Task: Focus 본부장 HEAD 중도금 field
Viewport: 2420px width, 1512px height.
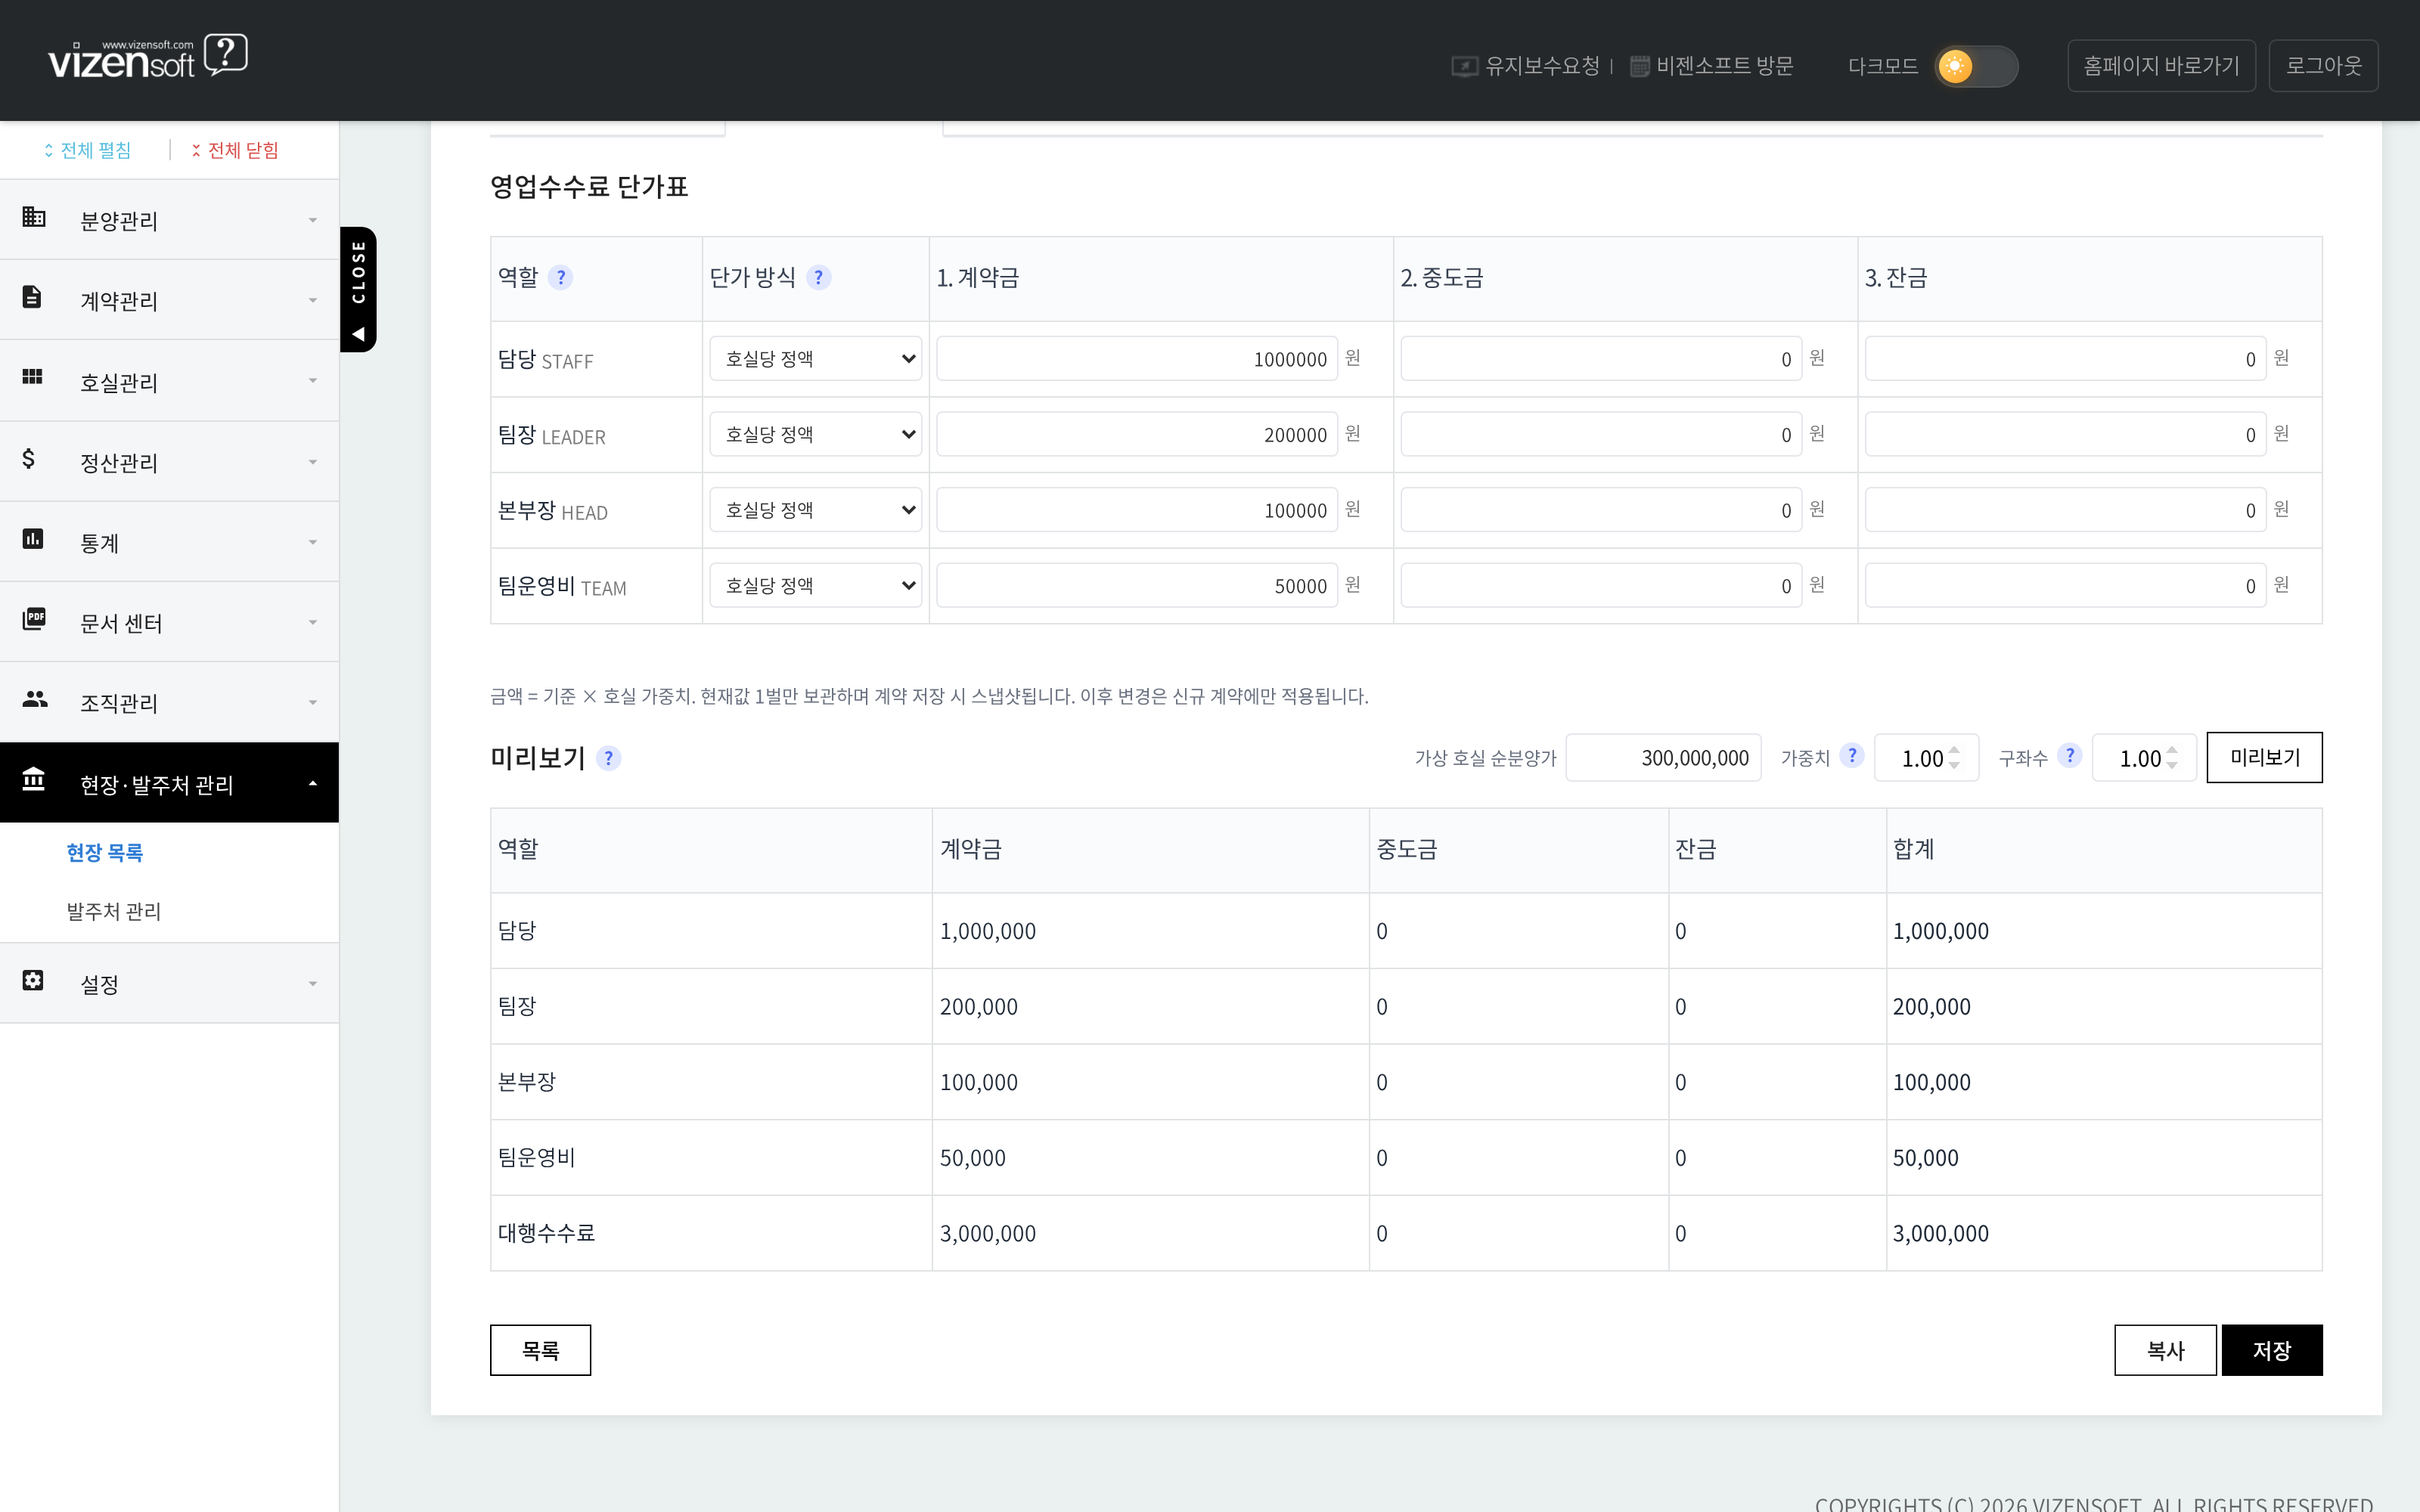Action: (1601, 510)
